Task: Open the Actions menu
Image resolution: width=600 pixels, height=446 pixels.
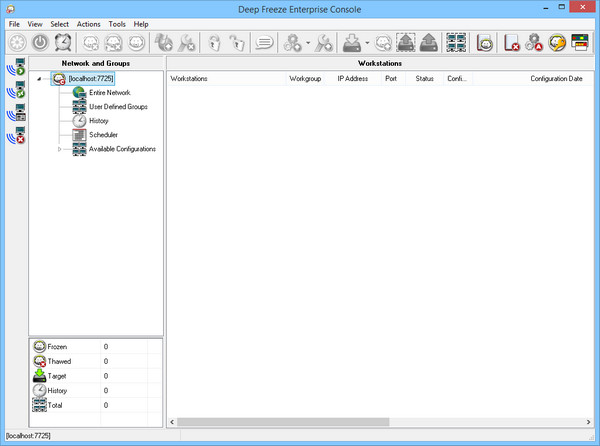Action: (88, 23)
